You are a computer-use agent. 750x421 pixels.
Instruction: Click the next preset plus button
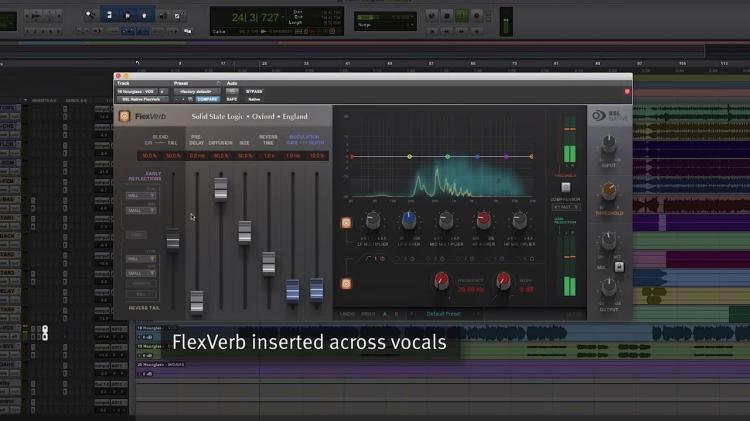pos(183,100)
